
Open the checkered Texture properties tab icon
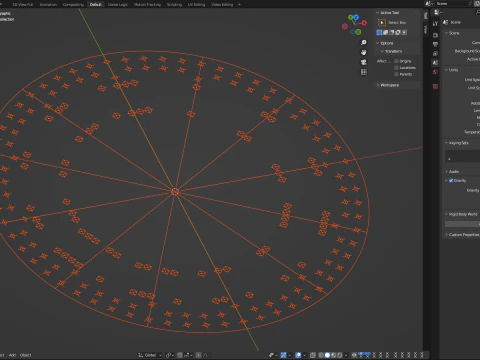(x=435, y=87)
